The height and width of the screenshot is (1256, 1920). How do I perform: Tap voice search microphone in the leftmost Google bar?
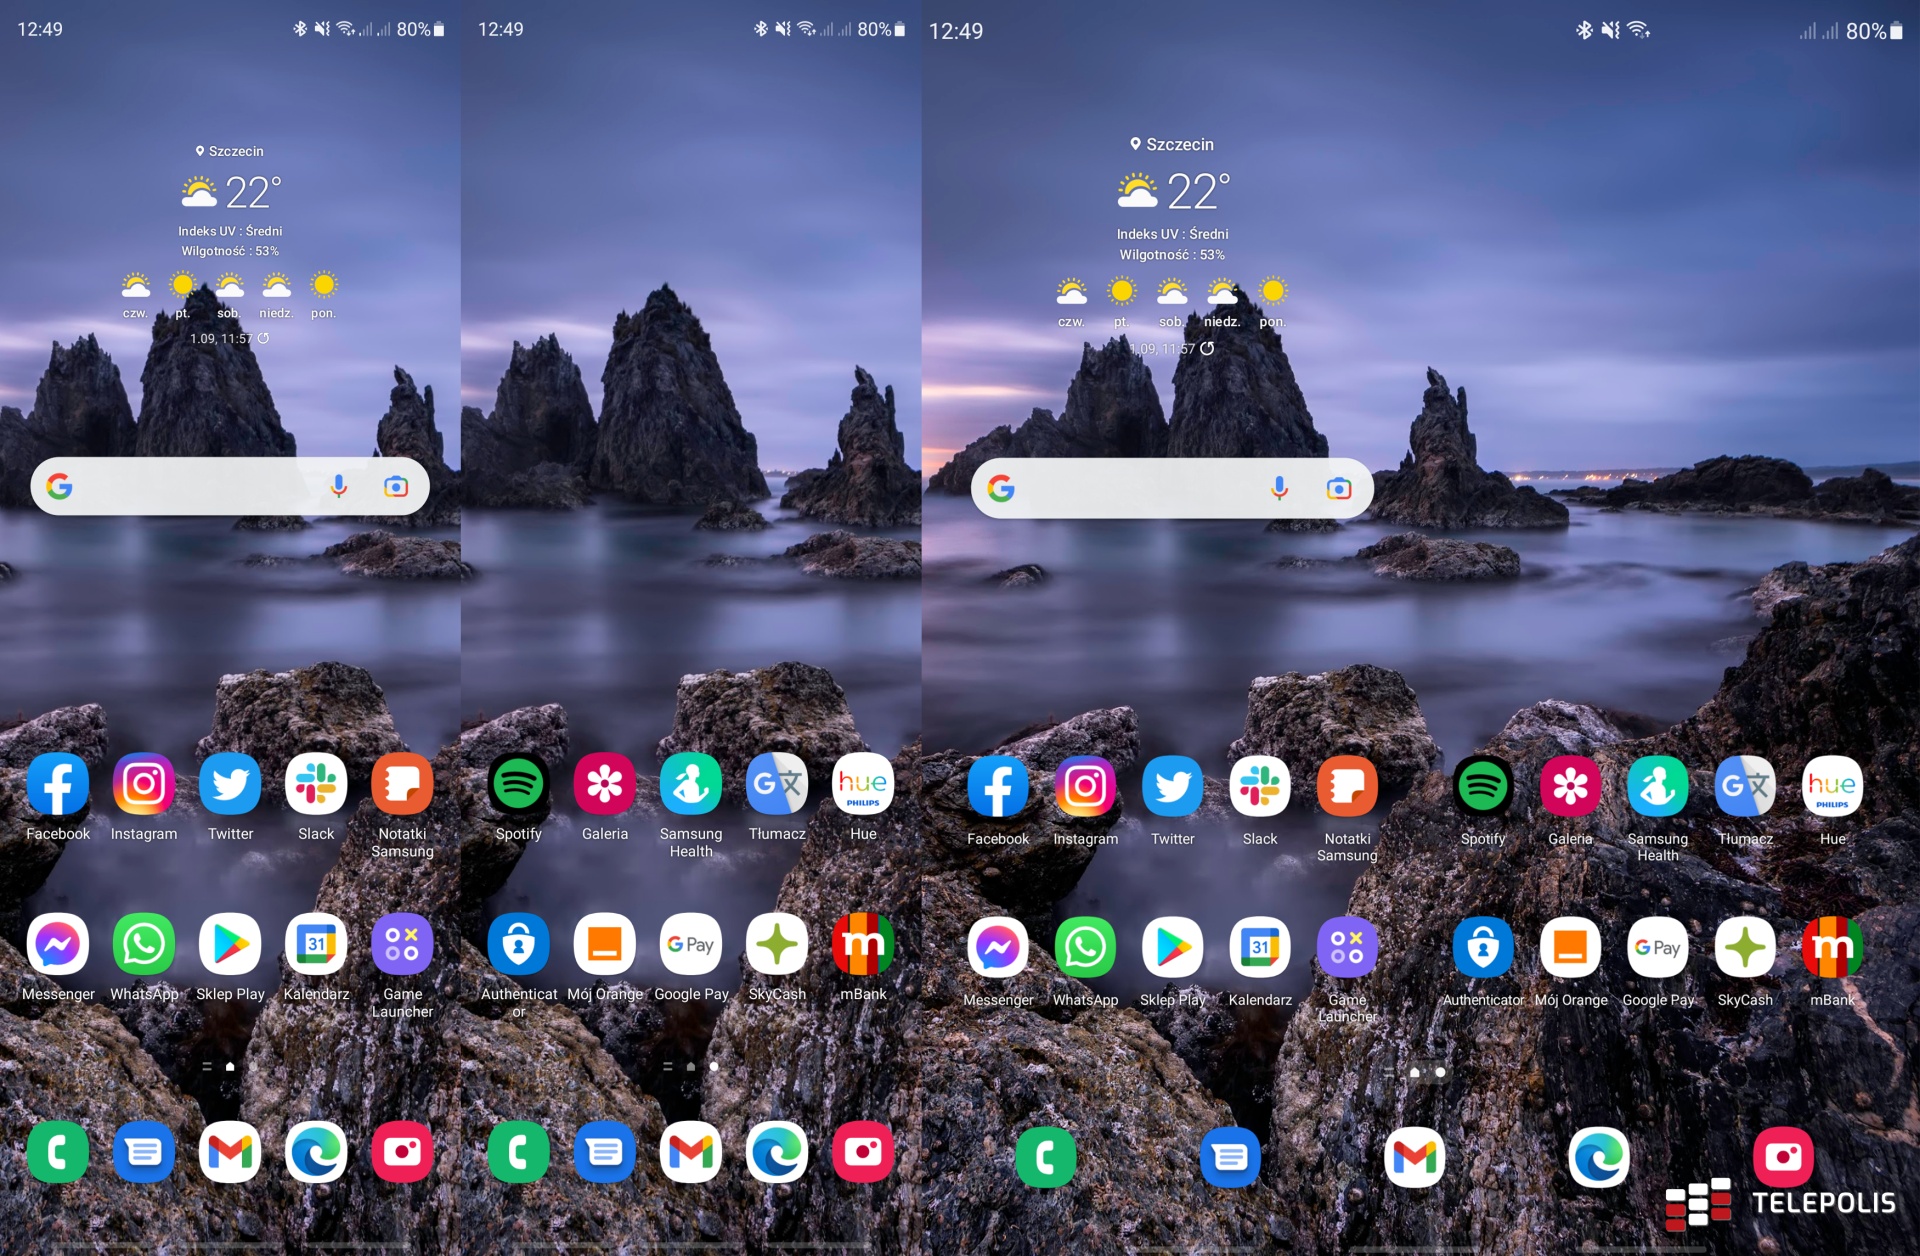[339, 487]
